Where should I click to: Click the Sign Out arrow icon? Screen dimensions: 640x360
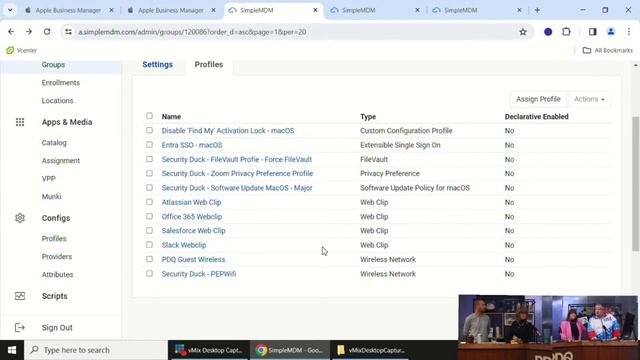[20, 327]
